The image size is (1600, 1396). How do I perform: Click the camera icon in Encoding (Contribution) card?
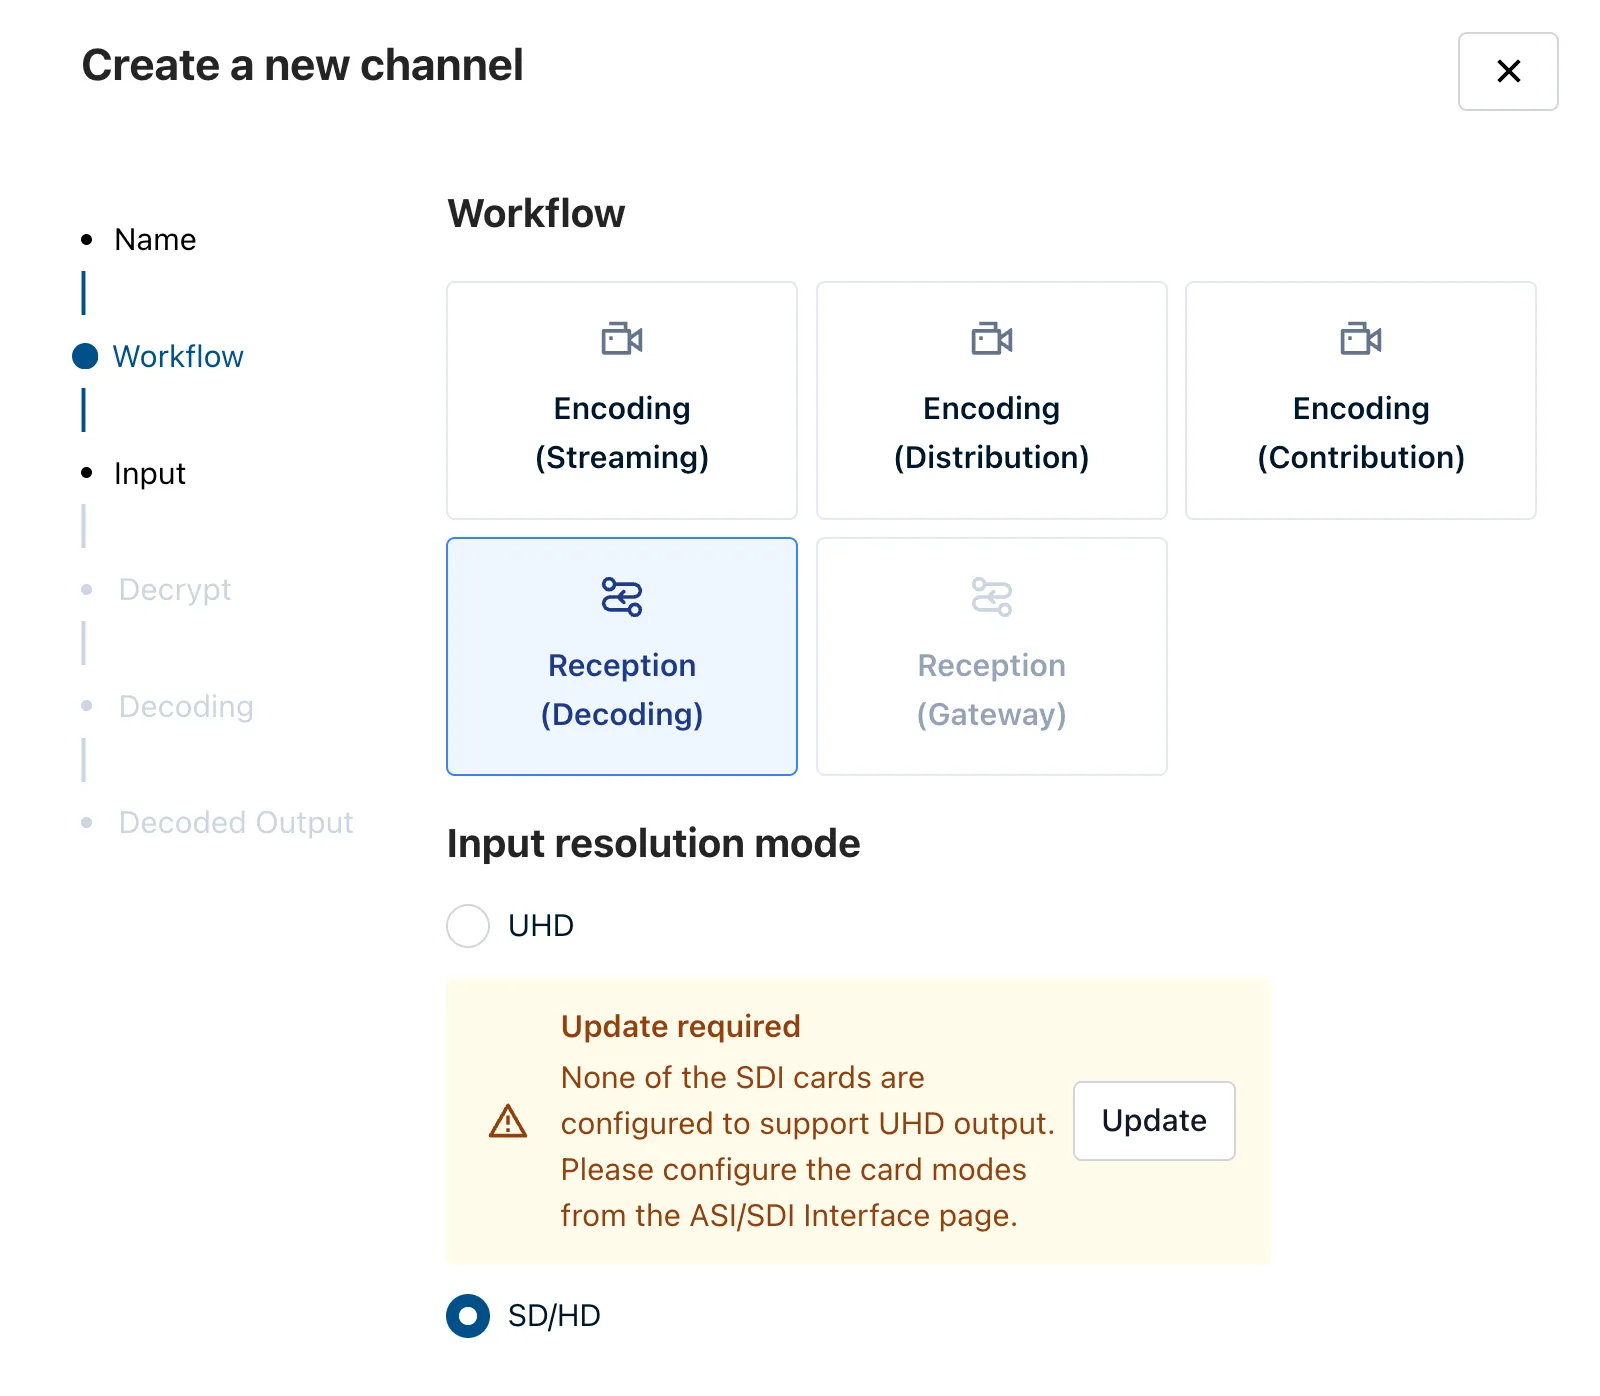(x=1361, y=339)
